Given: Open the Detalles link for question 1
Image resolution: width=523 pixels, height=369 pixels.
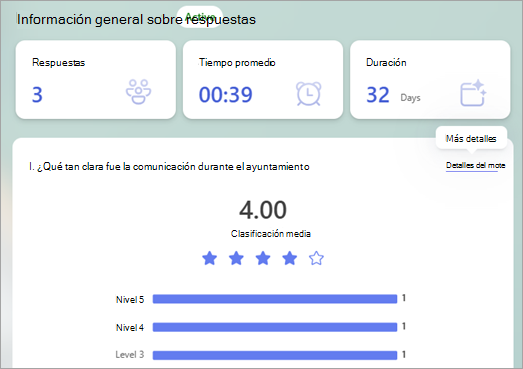Looking at the screenshot, I should (x=475, y=165).
